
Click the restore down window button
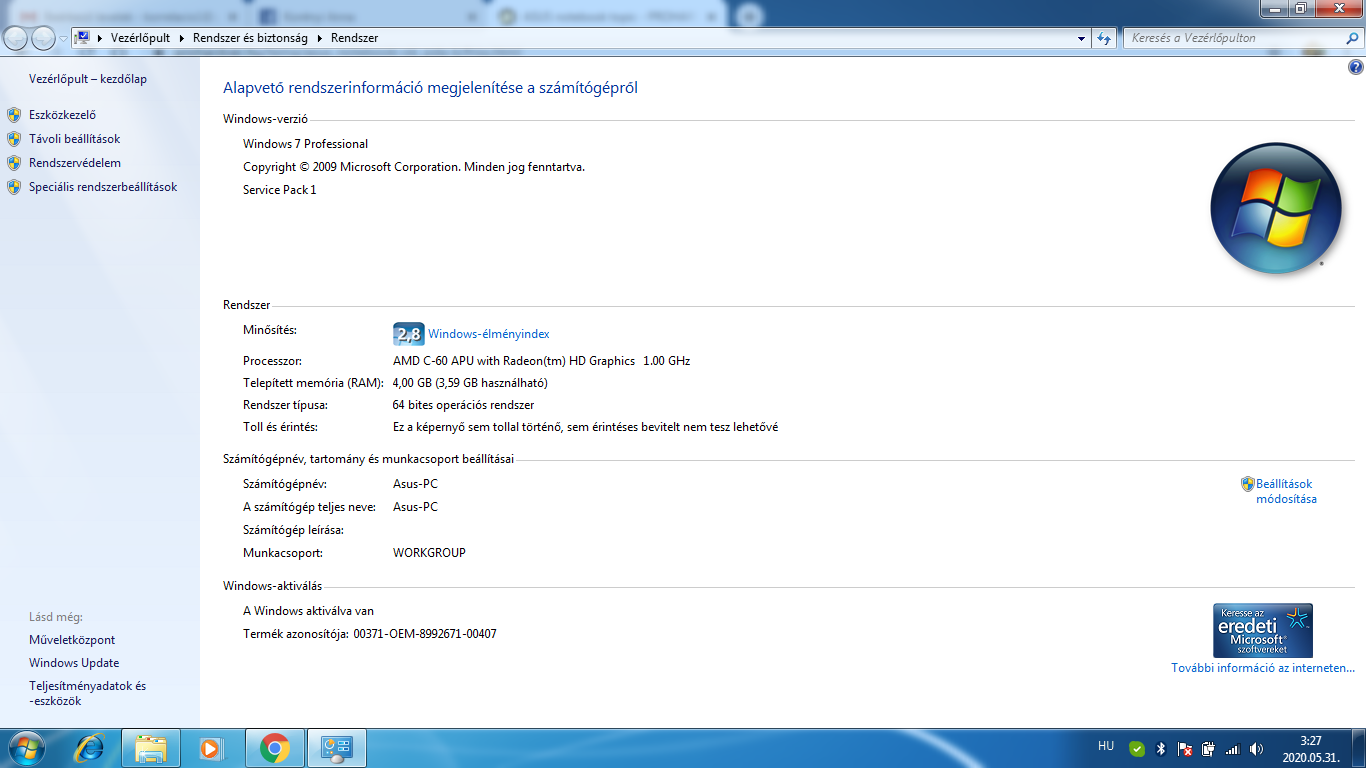pyautogui.click(x=1301, y=8)
